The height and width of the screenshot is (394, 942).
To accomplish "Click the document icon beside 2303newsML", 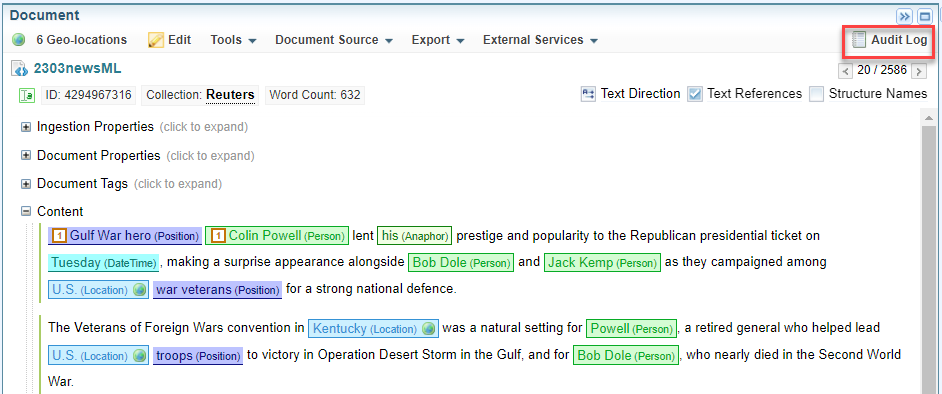I will (20, 69).
